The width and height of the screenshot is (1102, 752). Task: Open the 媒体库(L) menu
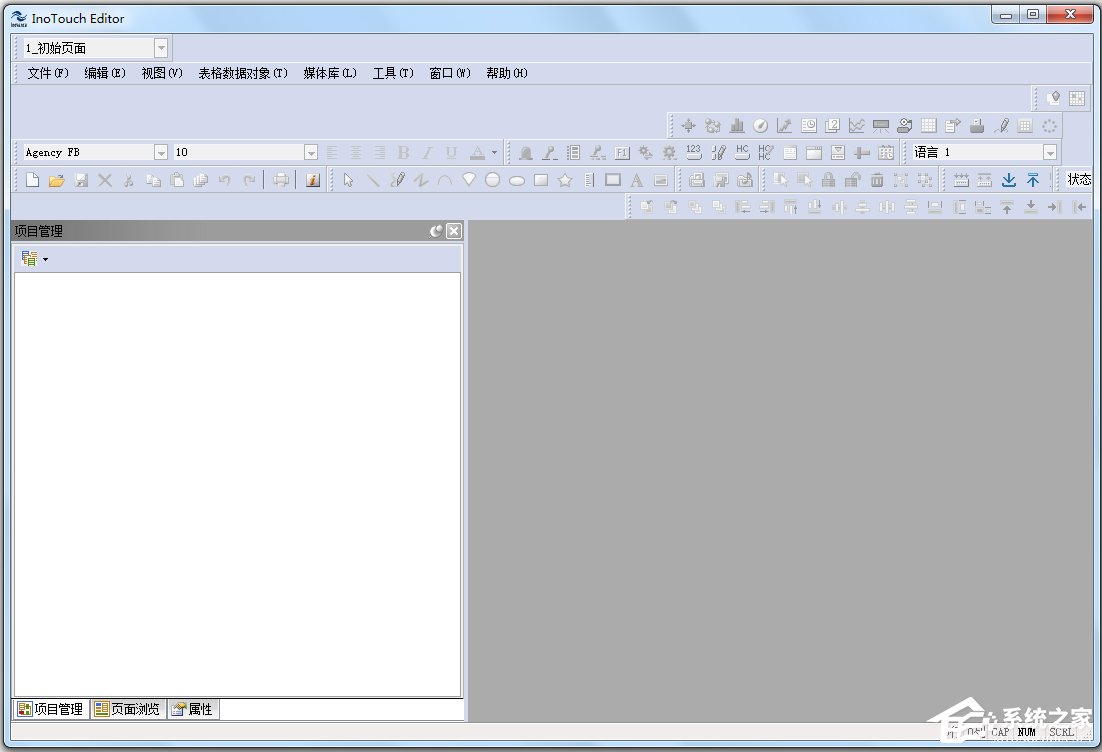(330, 73)
